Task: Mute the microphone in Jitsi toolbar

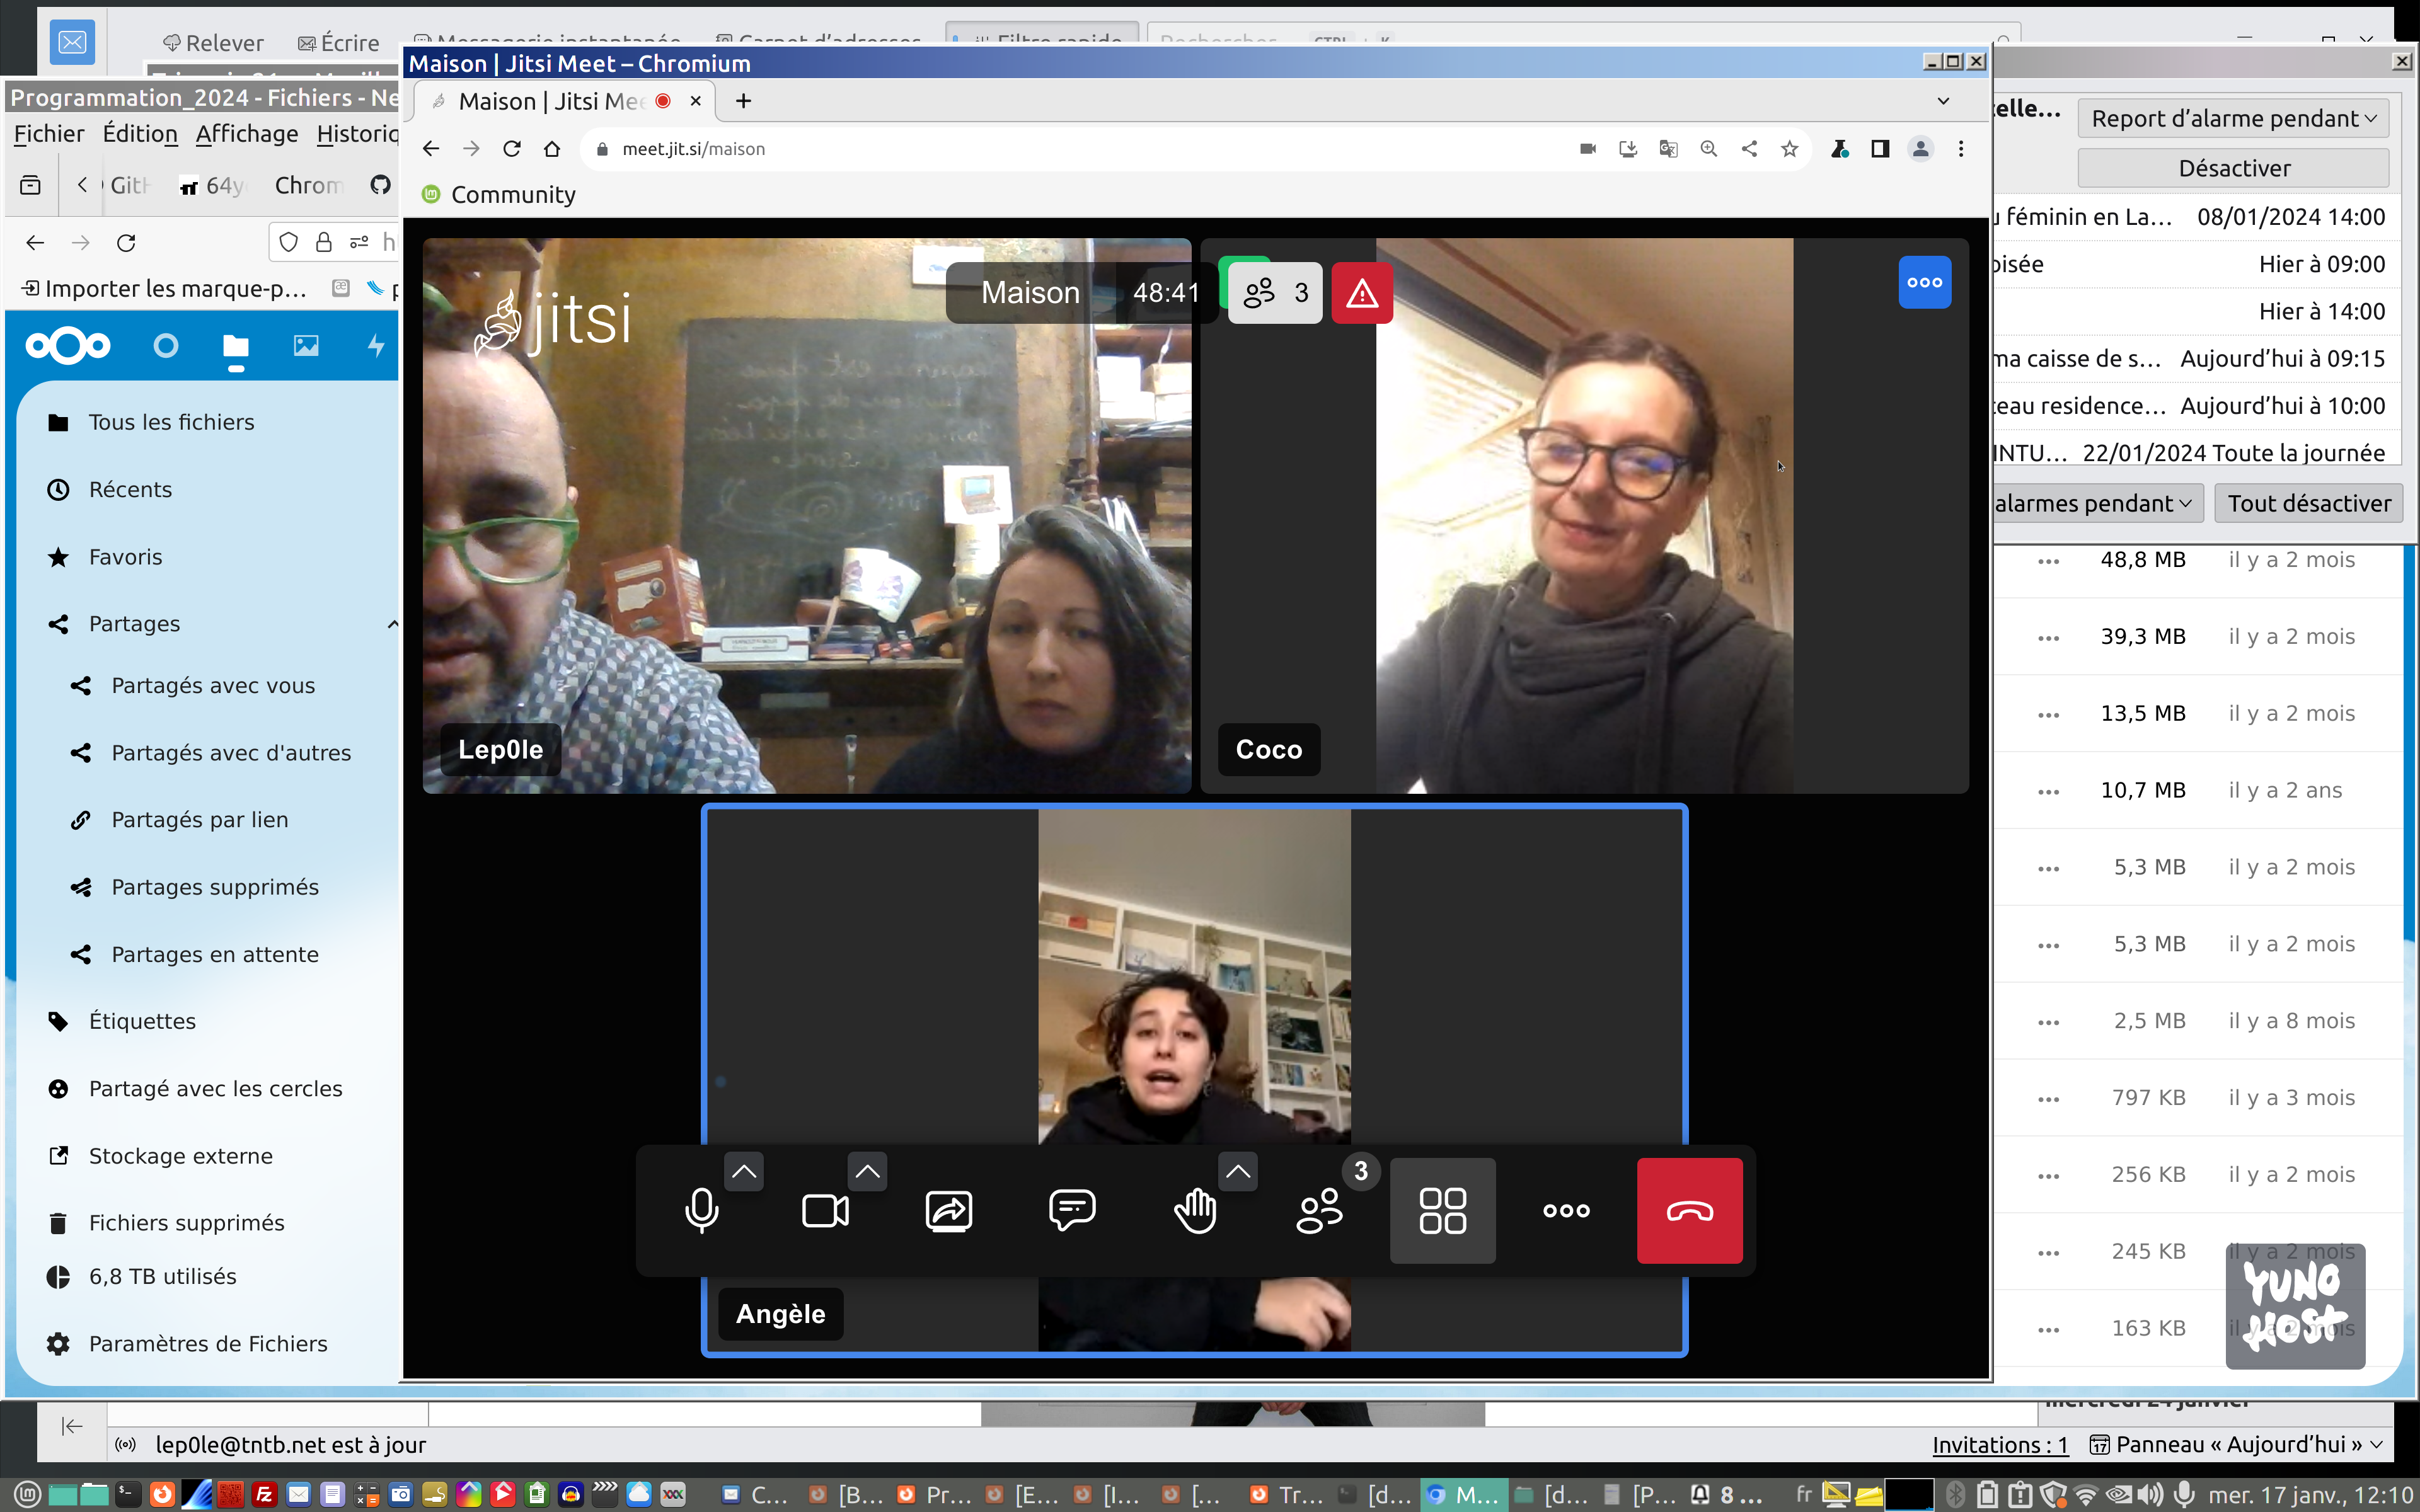Action: [x=701, y=1211]
